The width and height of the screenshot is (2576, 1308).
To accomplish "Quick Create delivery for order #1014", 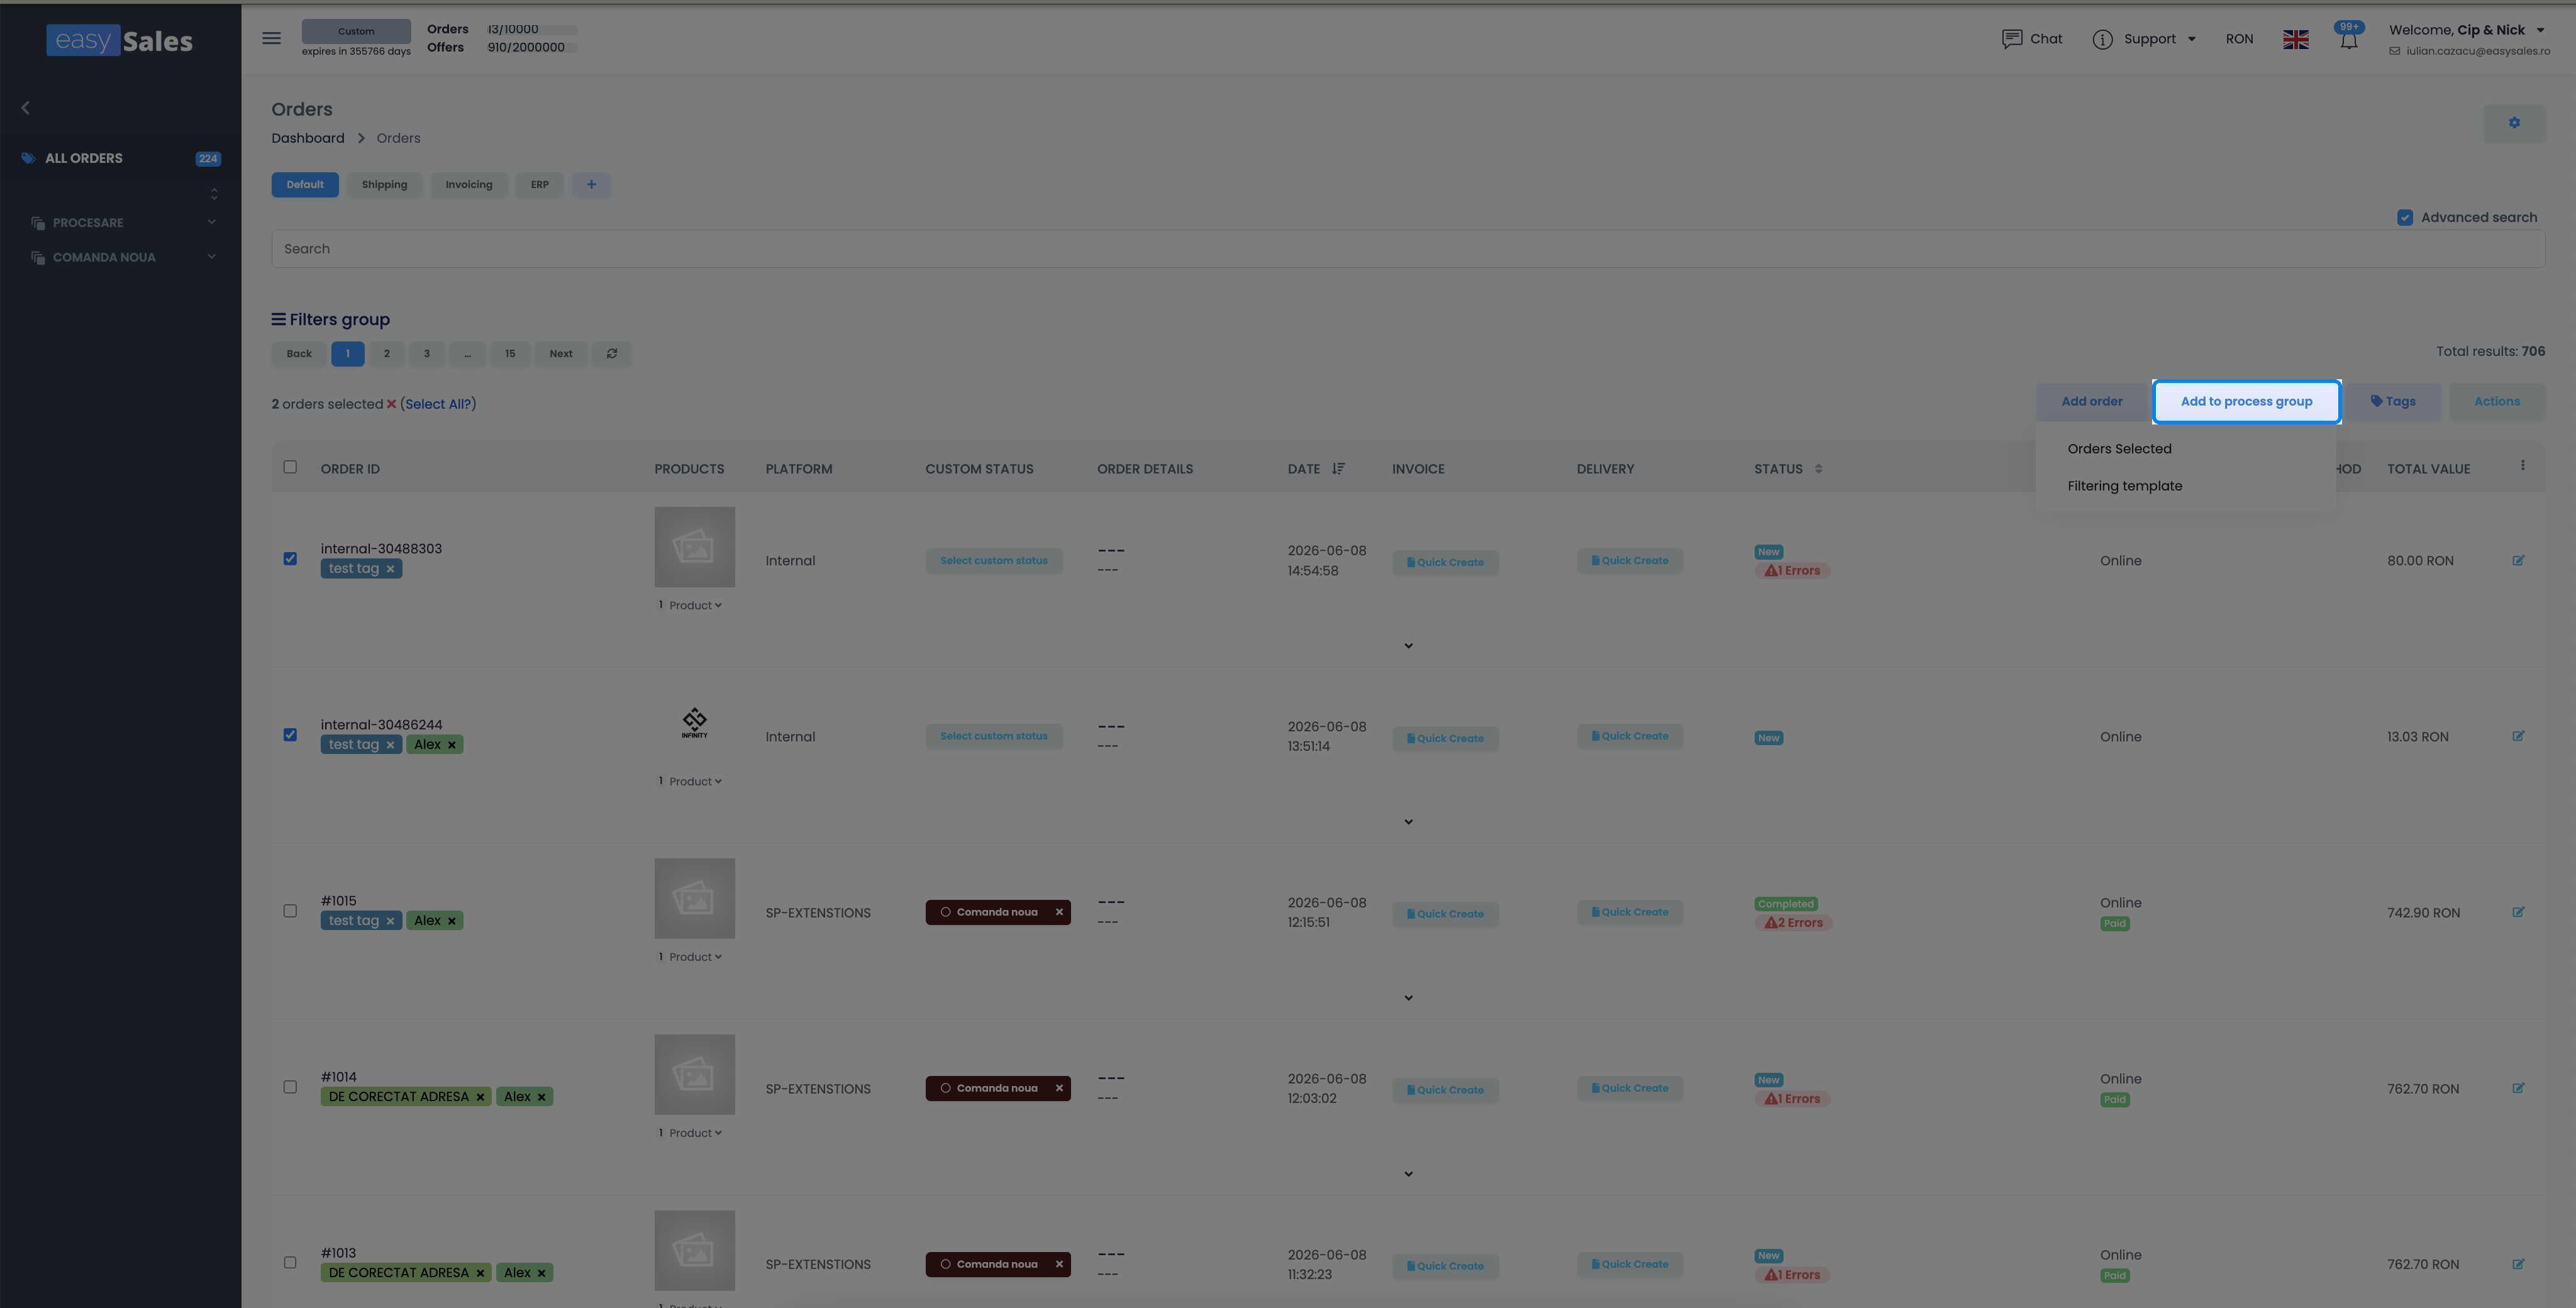I will tap(1630, 1088).
